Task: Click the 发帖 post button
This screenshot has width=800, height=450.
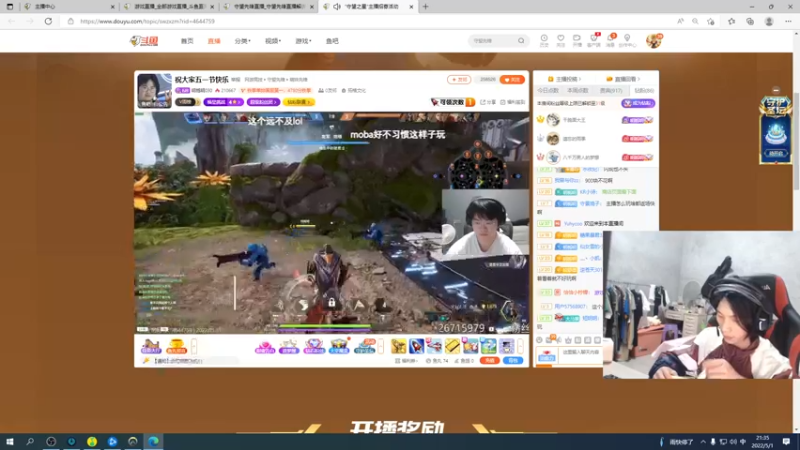Action: pos(459,80)
